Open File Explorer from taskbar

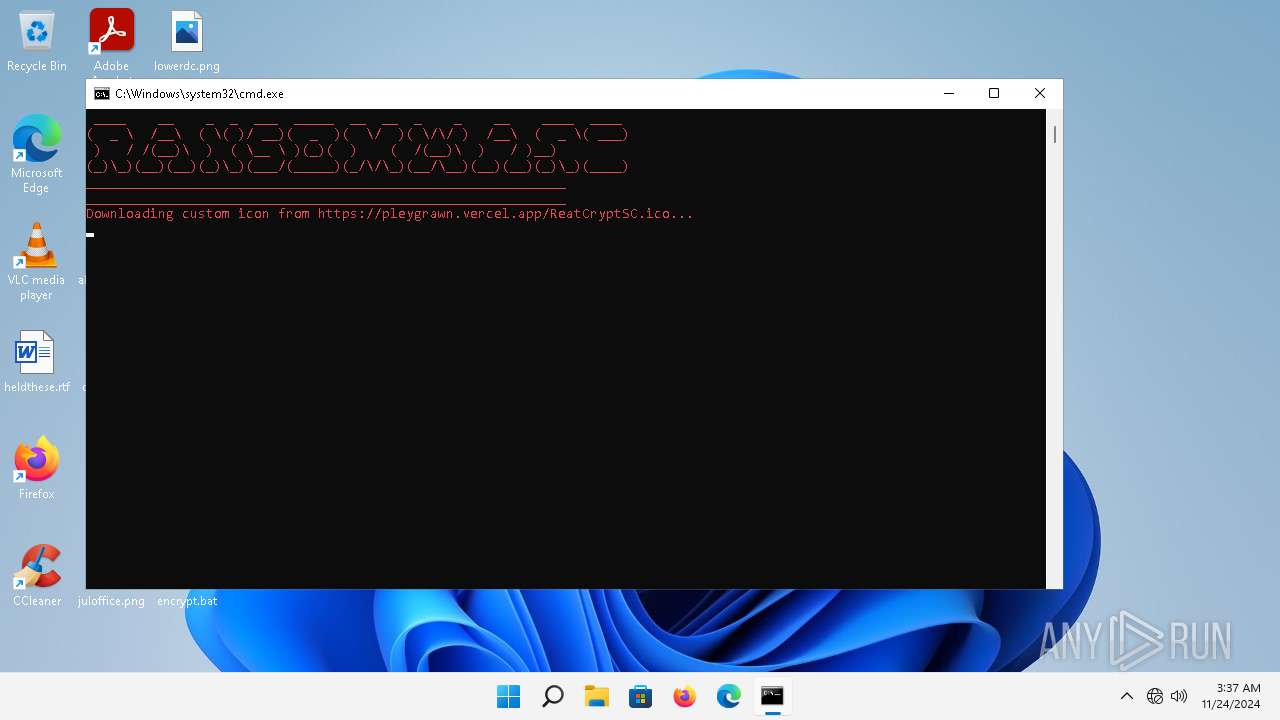click(x=597, y=696)
